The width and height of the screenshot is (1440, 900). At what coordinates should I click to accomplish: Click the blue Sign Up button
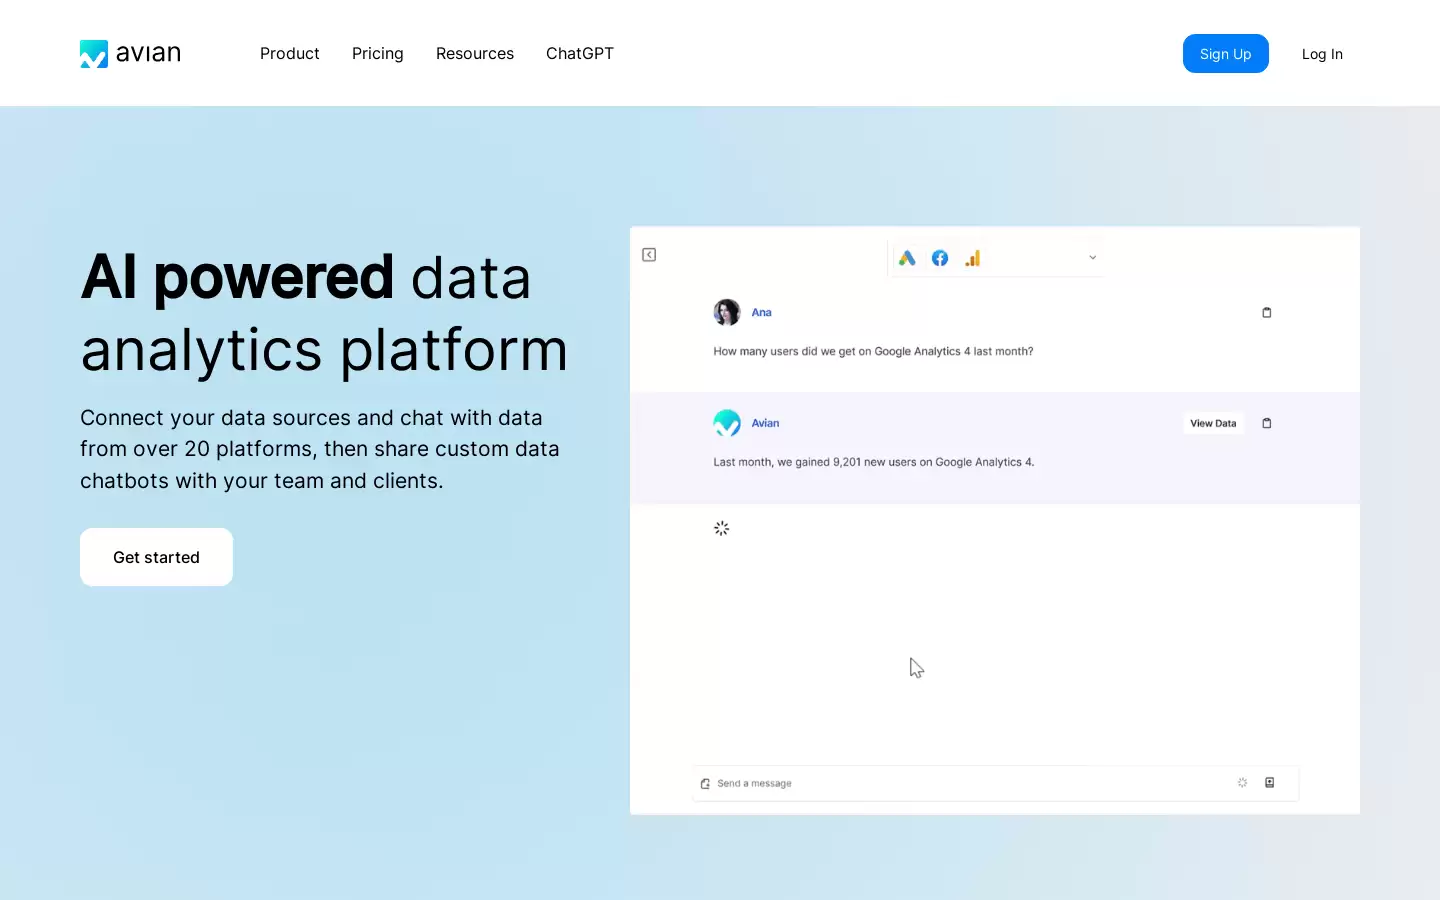(1226, 54)
